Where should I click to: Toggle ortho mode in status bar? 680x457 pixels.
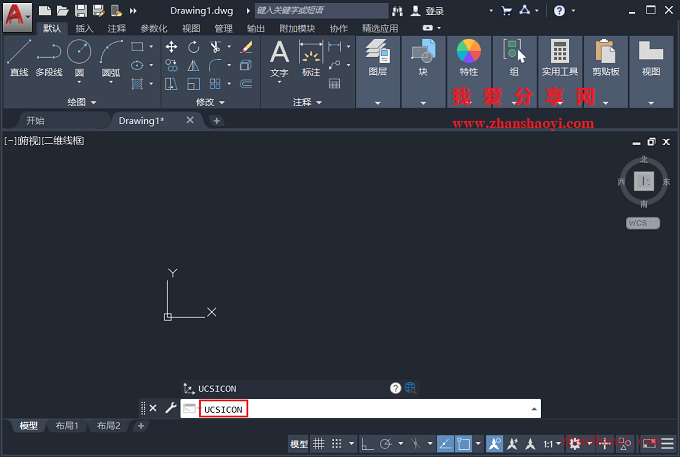tap(367, 444)
